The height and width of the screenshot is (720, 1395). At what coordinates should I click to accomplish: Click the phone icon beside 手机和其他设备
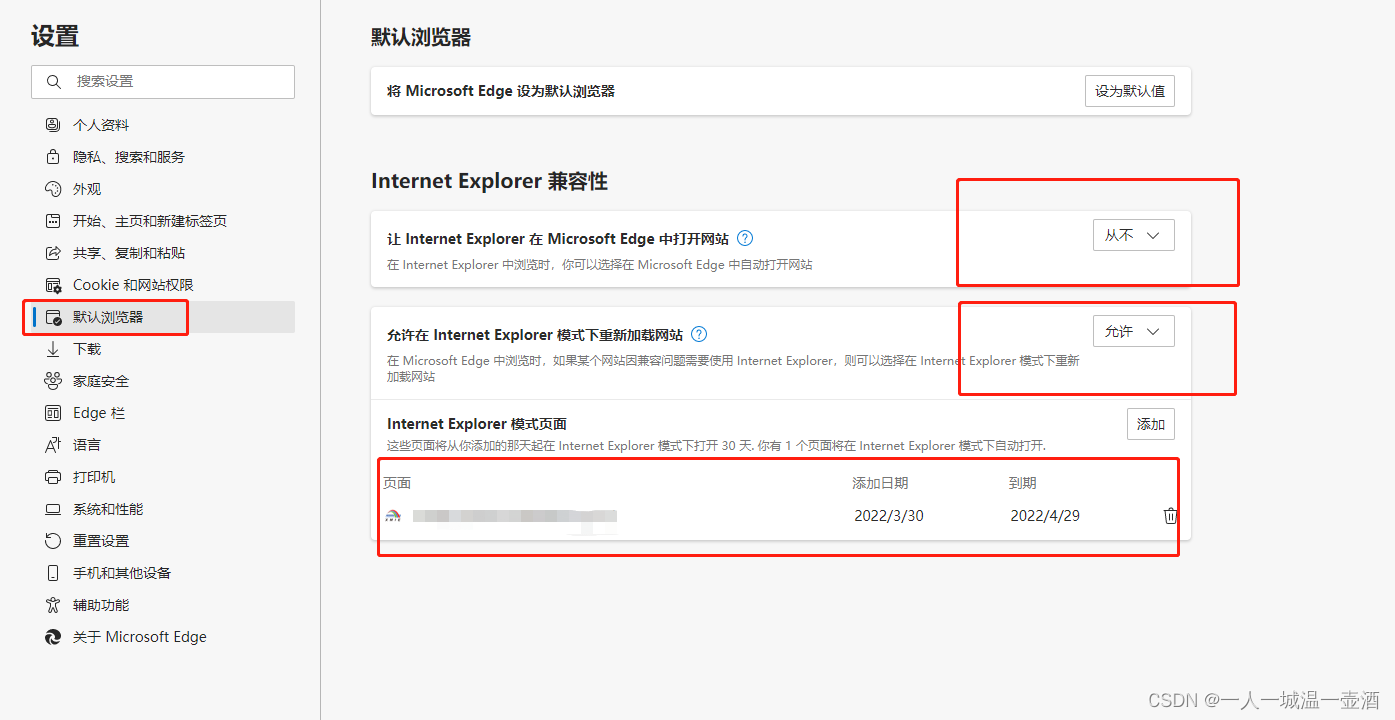[53, 573]
